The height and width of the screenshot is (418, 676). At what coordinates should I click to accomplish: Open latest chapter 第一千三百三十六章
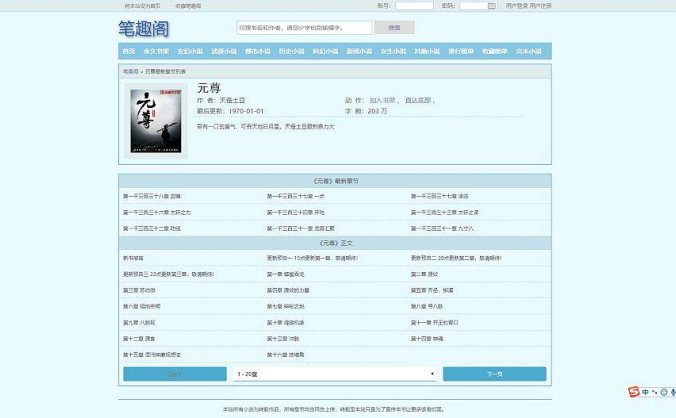tap(157, 212)
